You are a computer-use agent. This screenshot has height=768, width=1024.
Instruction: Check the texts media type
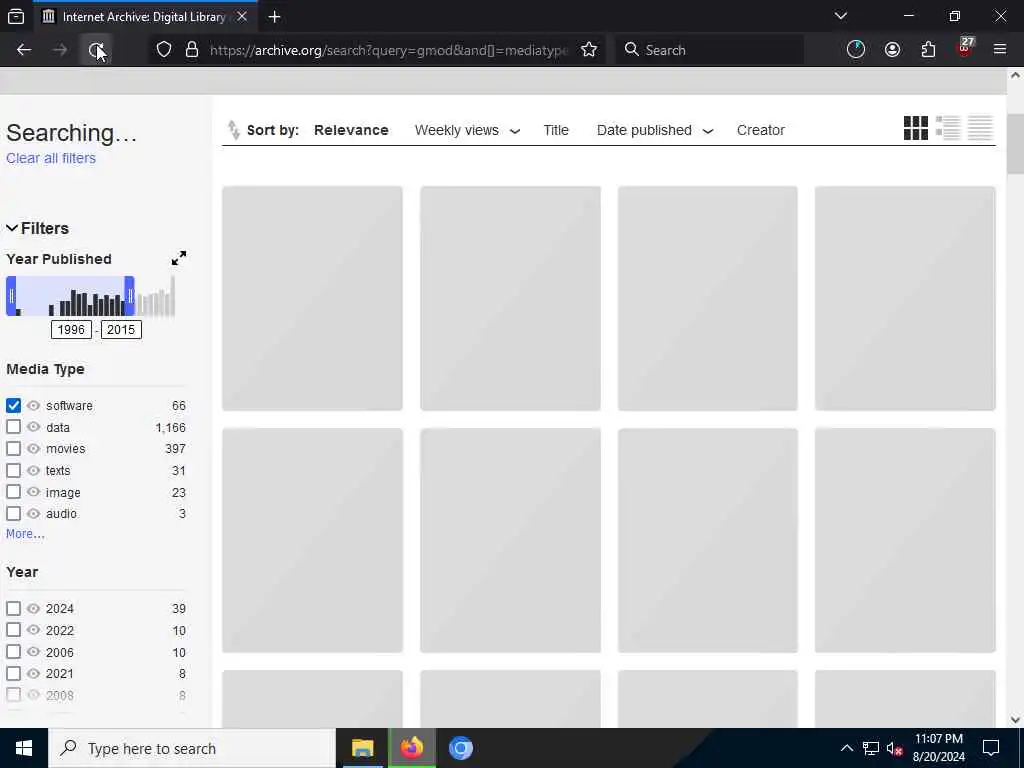13,470
